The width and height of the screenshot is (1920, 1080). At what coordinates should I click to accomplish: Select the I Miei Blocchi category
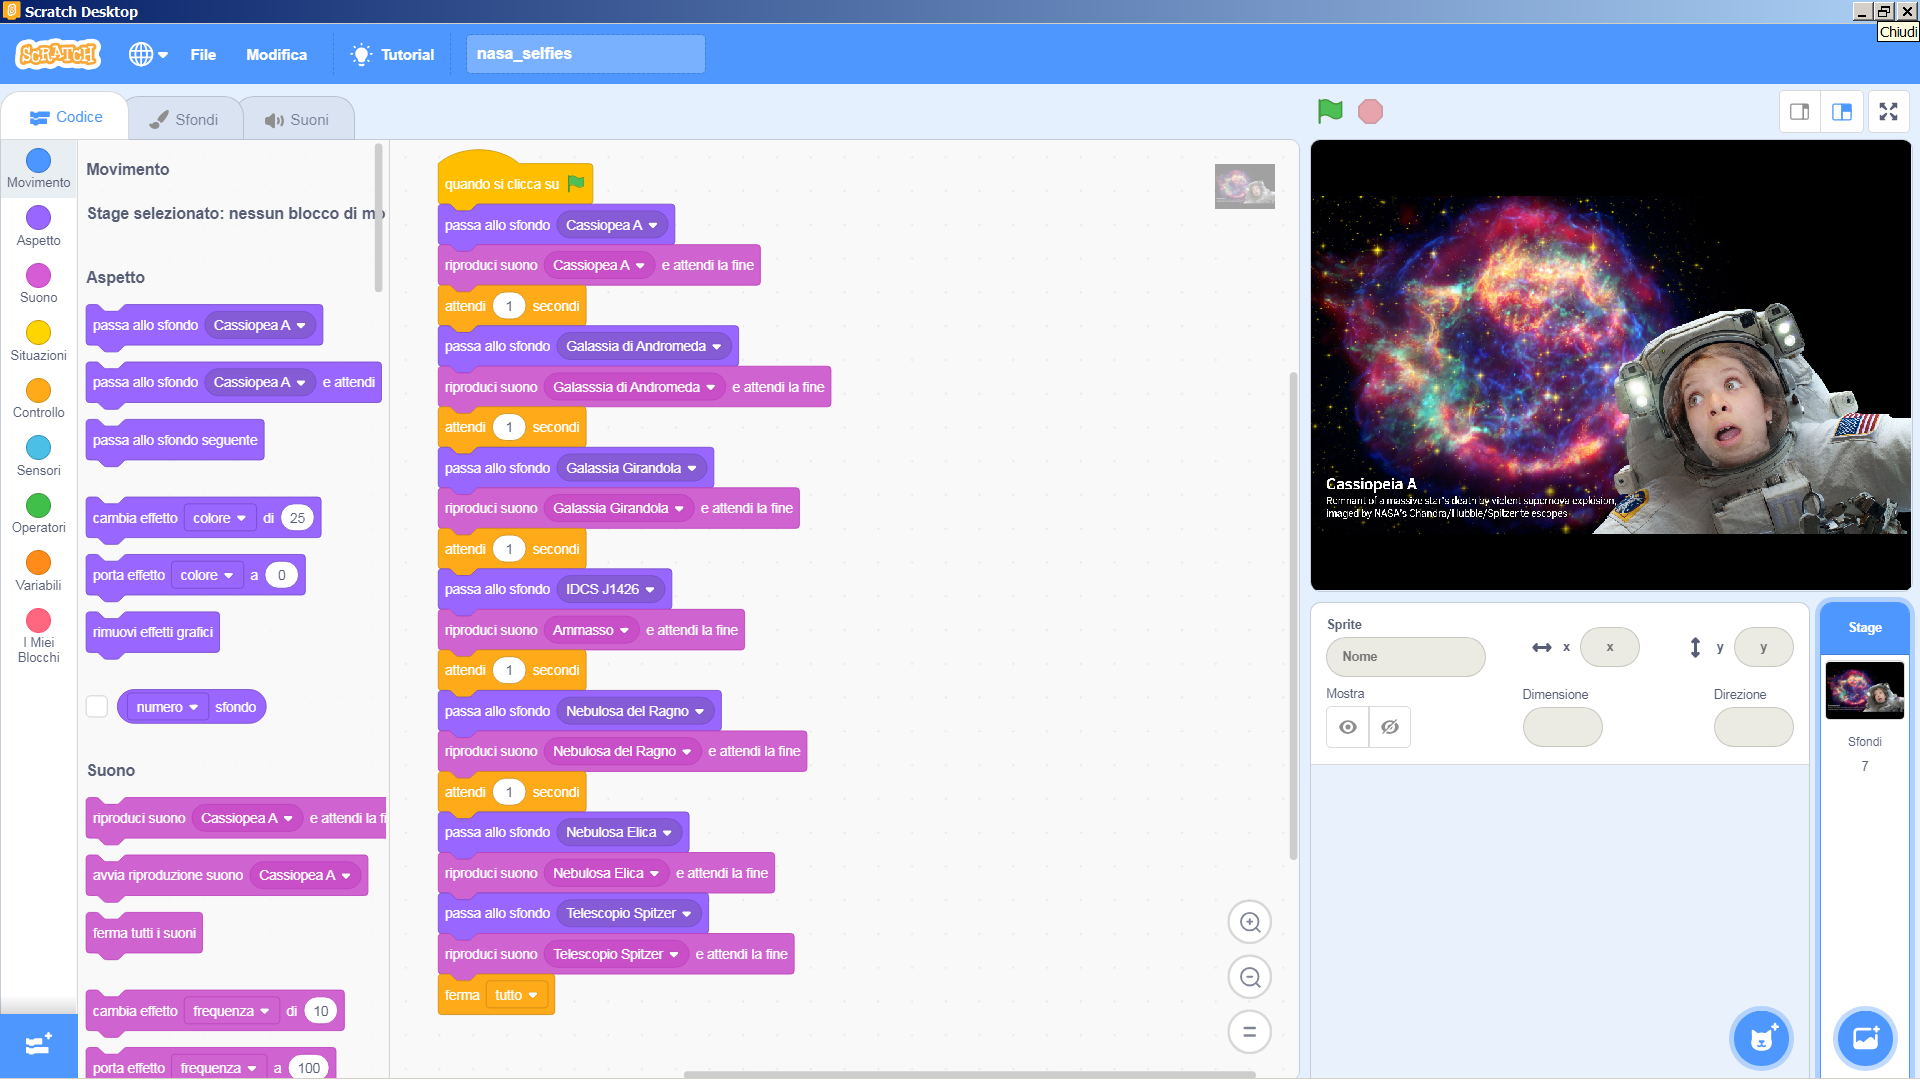pos(39,635)
